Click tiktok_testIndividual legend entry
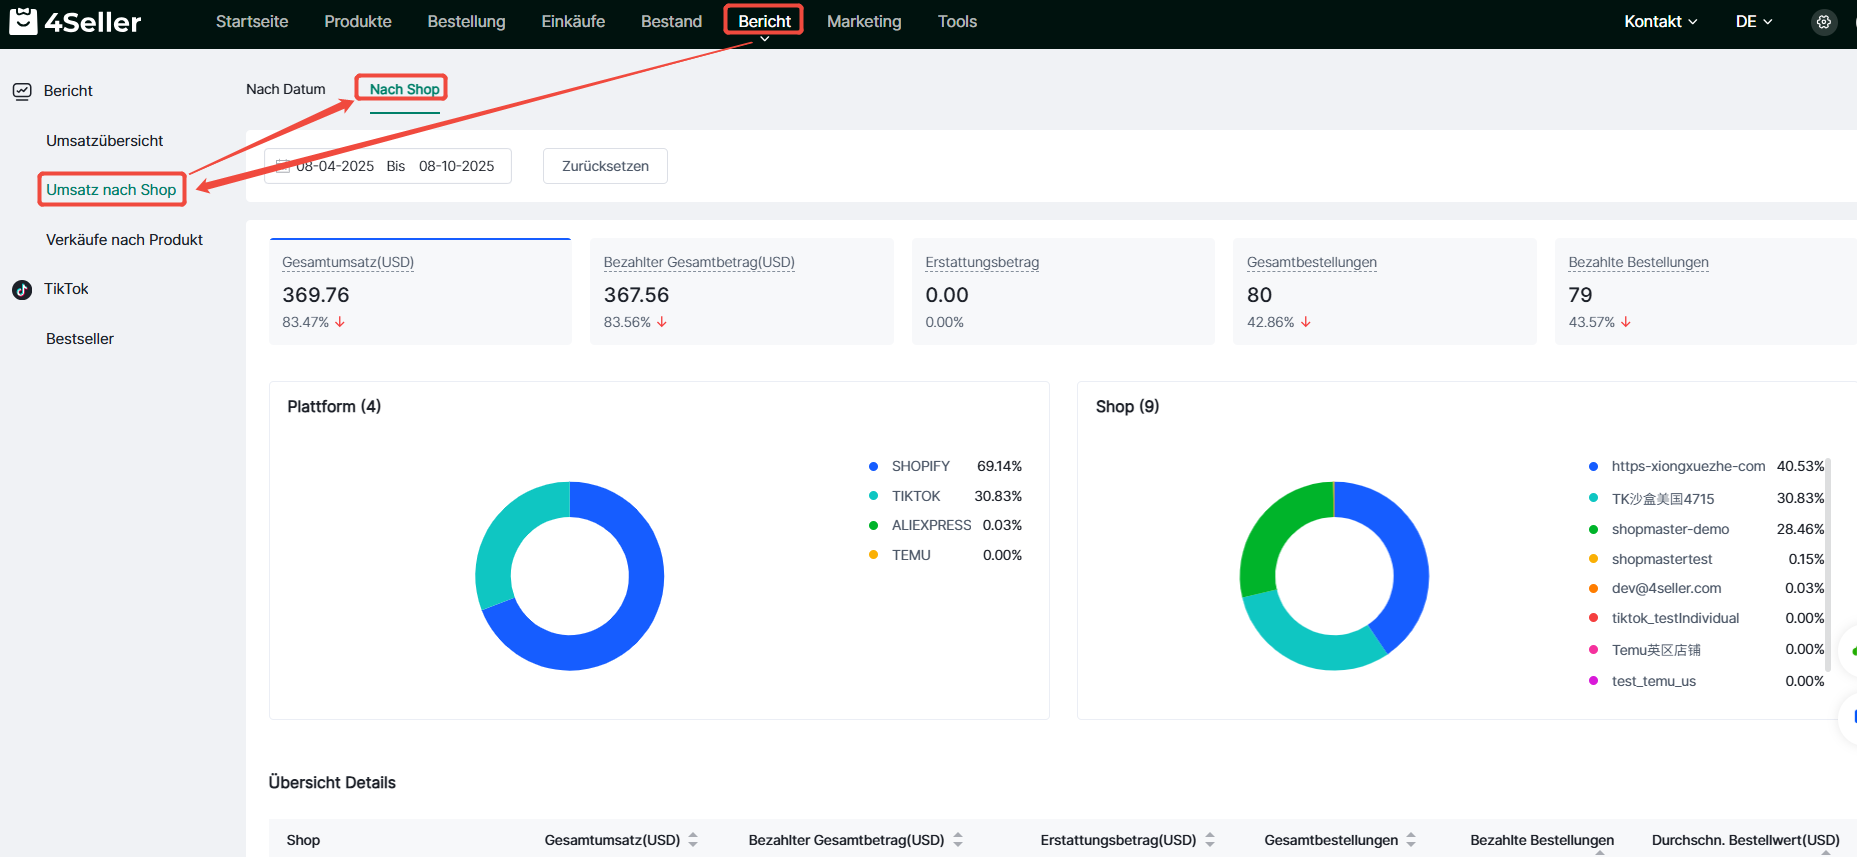Screen dimensions: 1857x857 point(1675,618)
